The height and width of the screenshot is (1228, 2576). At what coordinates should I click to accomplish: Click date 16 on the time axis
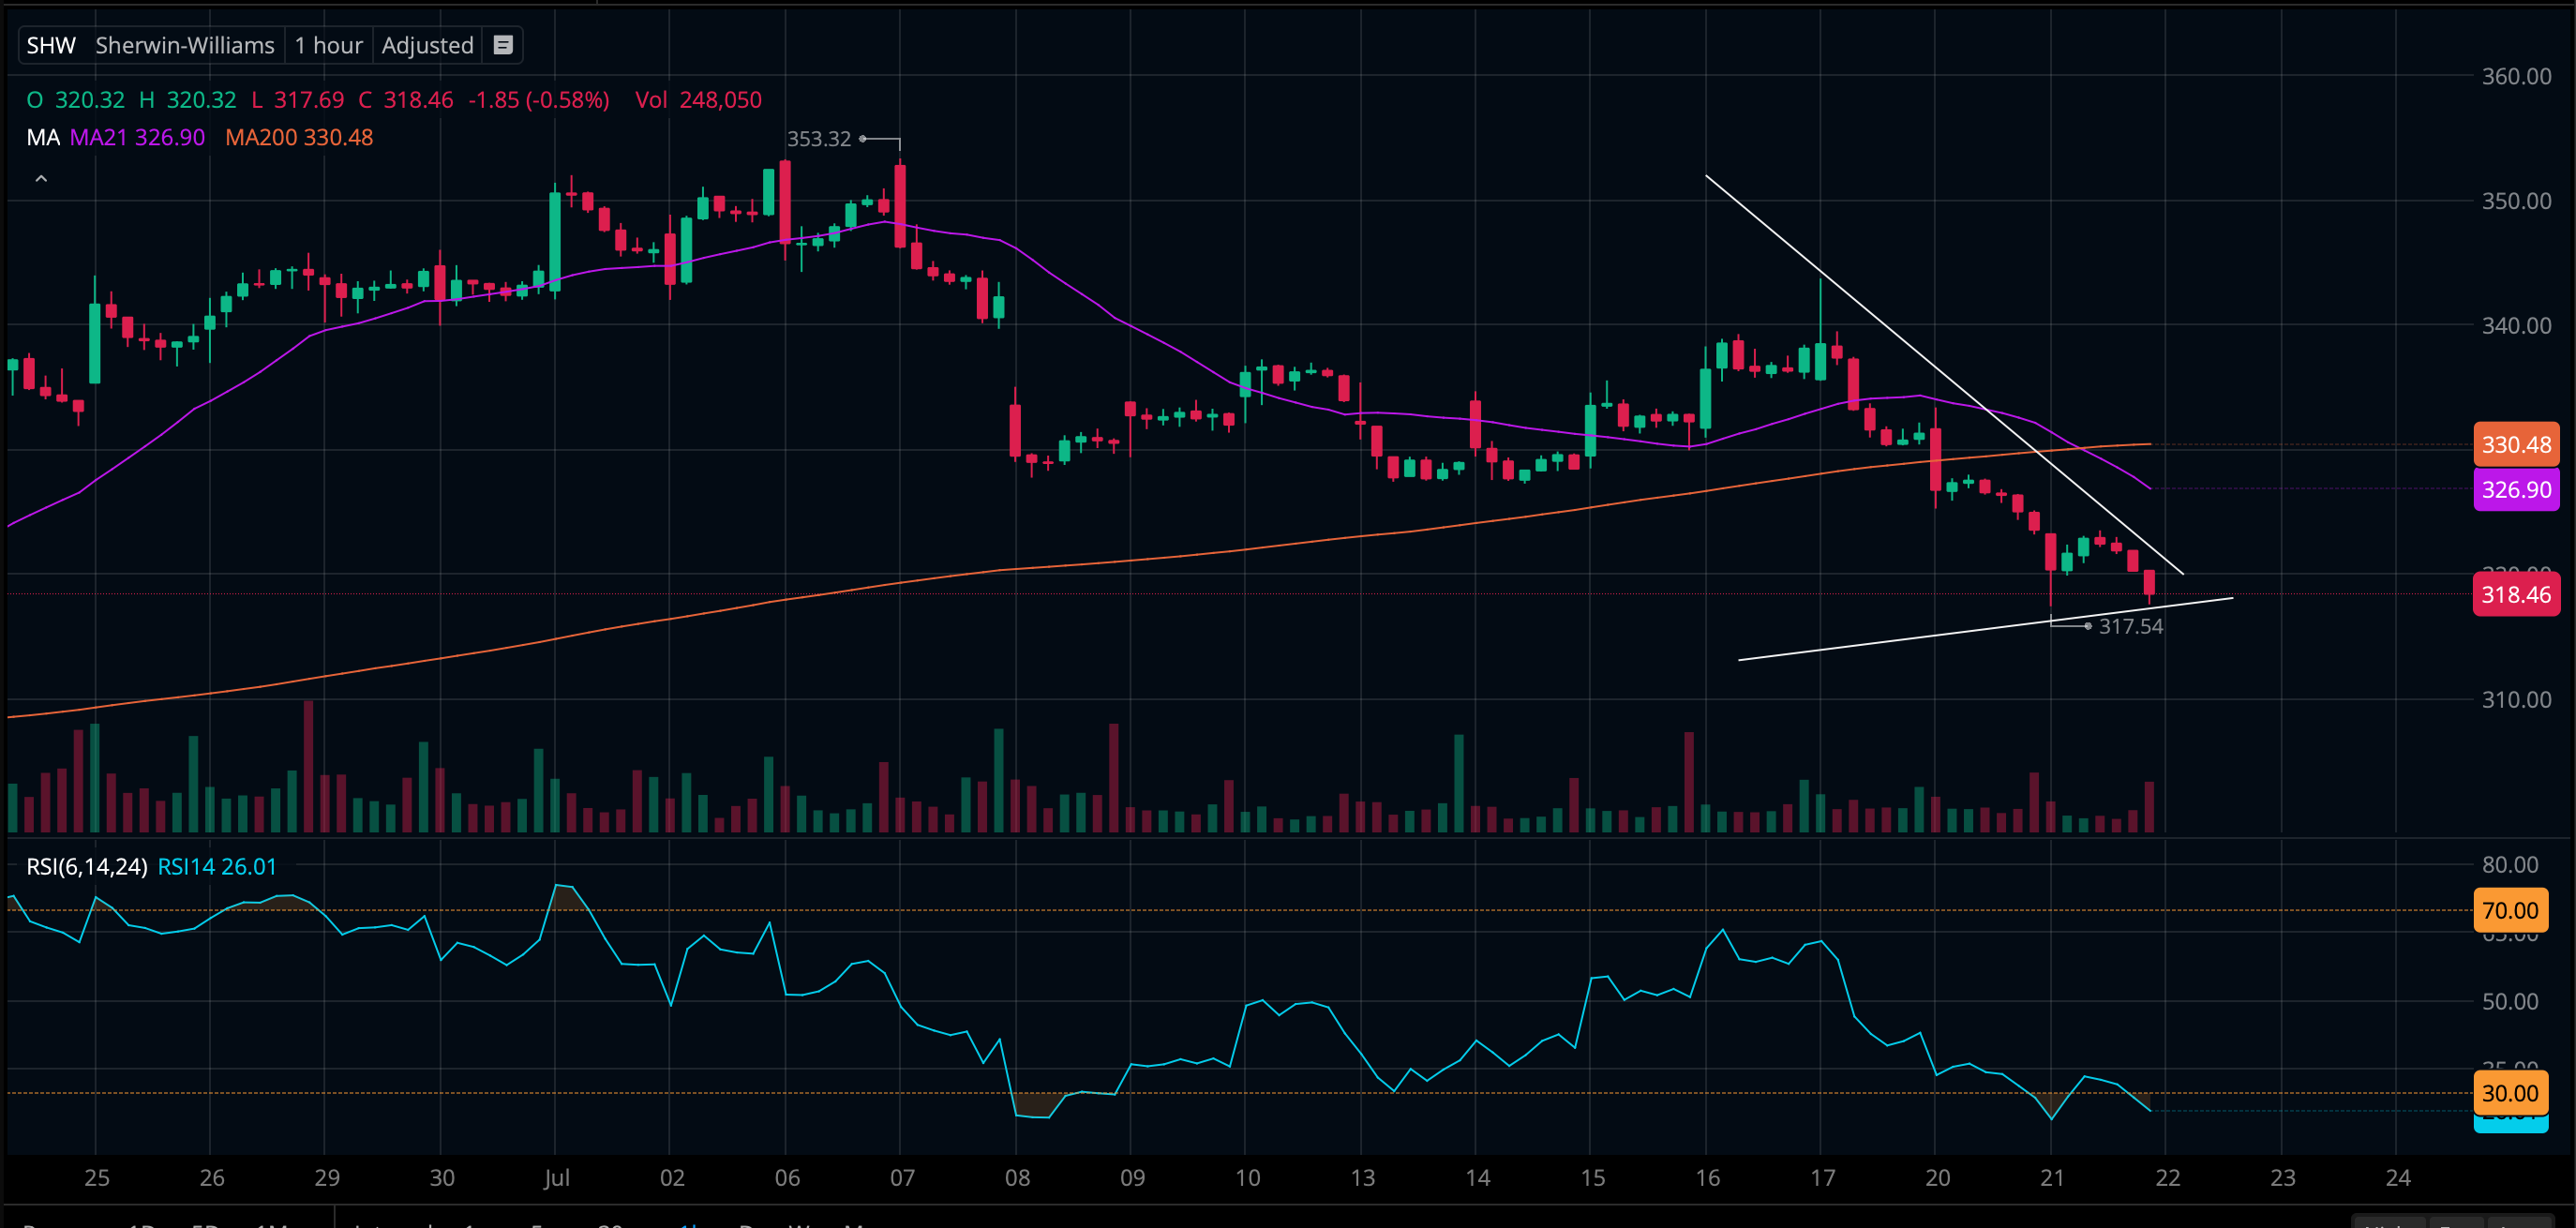pos(1707,1177)
